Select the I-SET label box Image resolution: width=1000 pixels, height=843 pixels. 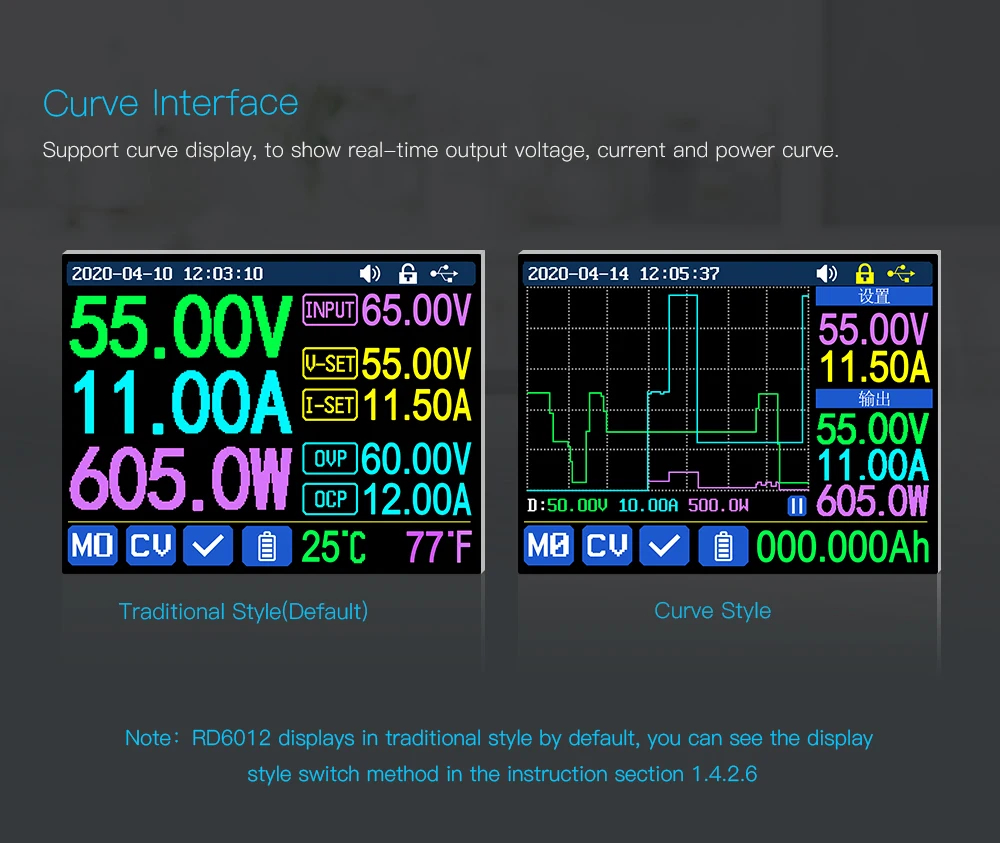pos(330,404)
